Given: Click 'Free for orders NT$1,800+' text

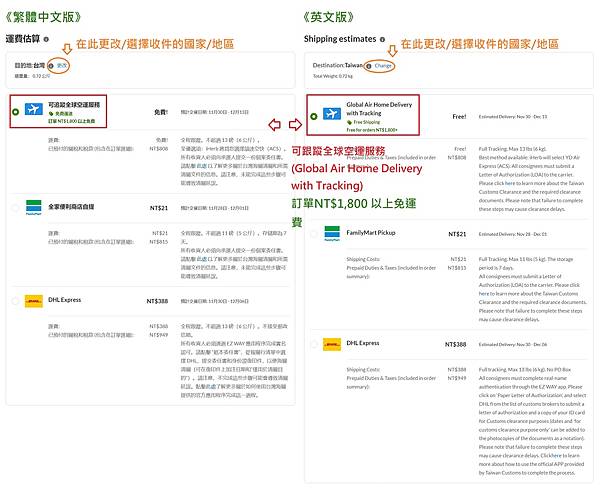Looking at the screenshot, I should (372, 130).
